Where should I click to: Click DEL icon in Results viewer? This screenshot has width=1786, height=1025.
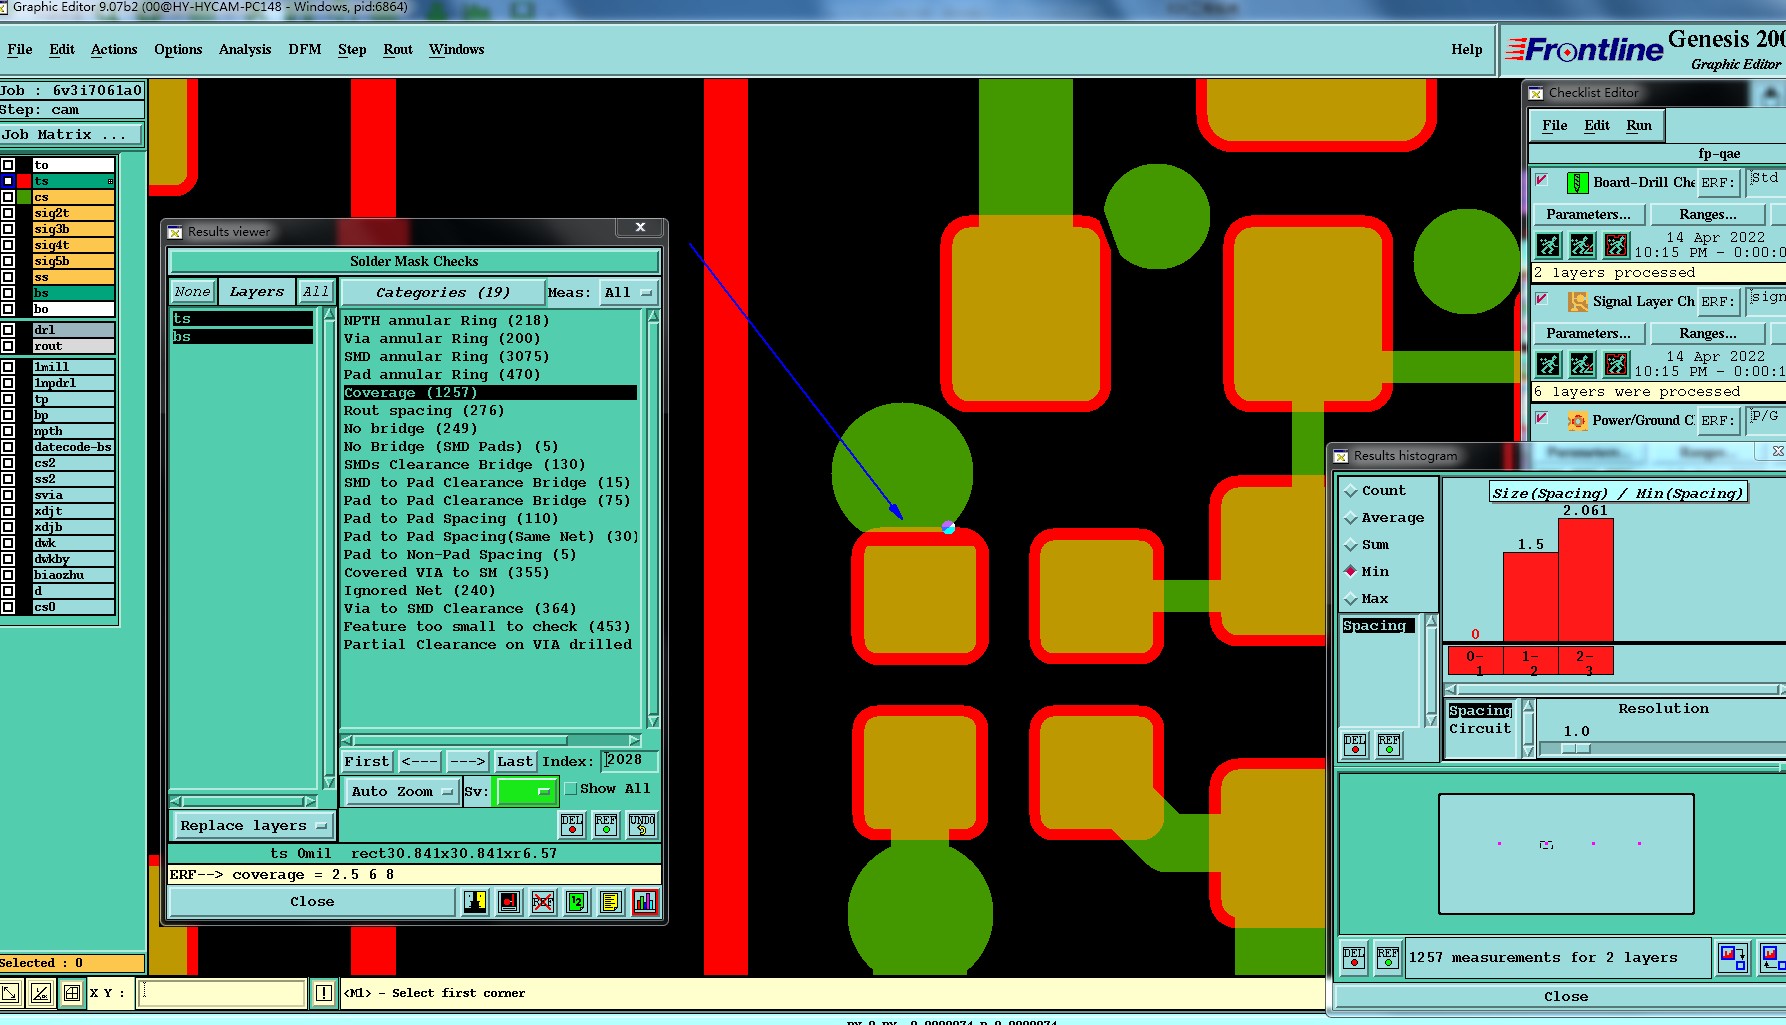coord(572,825)
